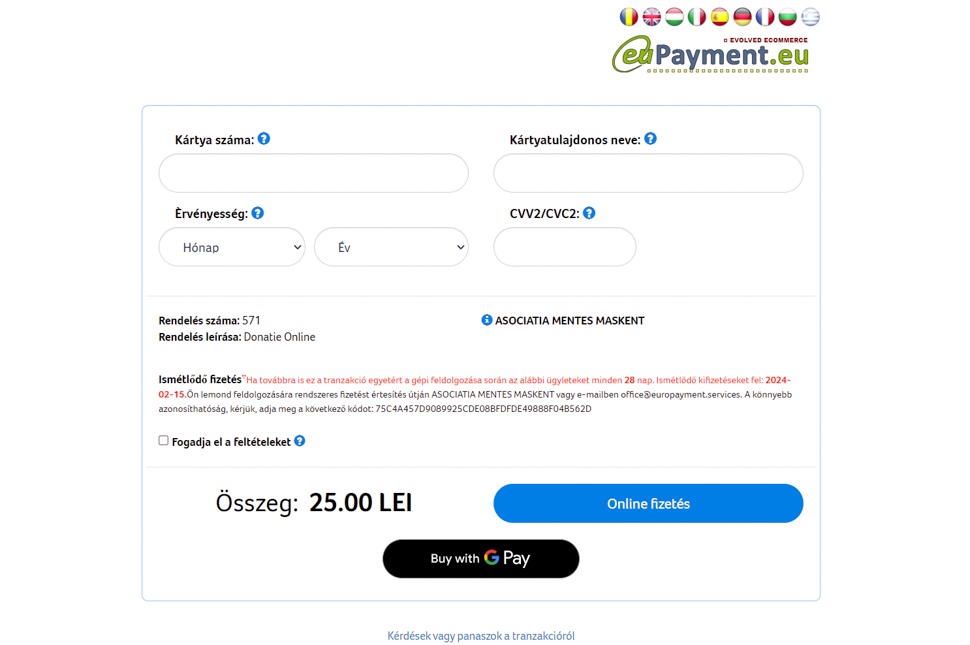The image size is (970, 645).
Task: Expand the Év expiry year dropdown
Action: pyautogui.click(x=391, y=247)
